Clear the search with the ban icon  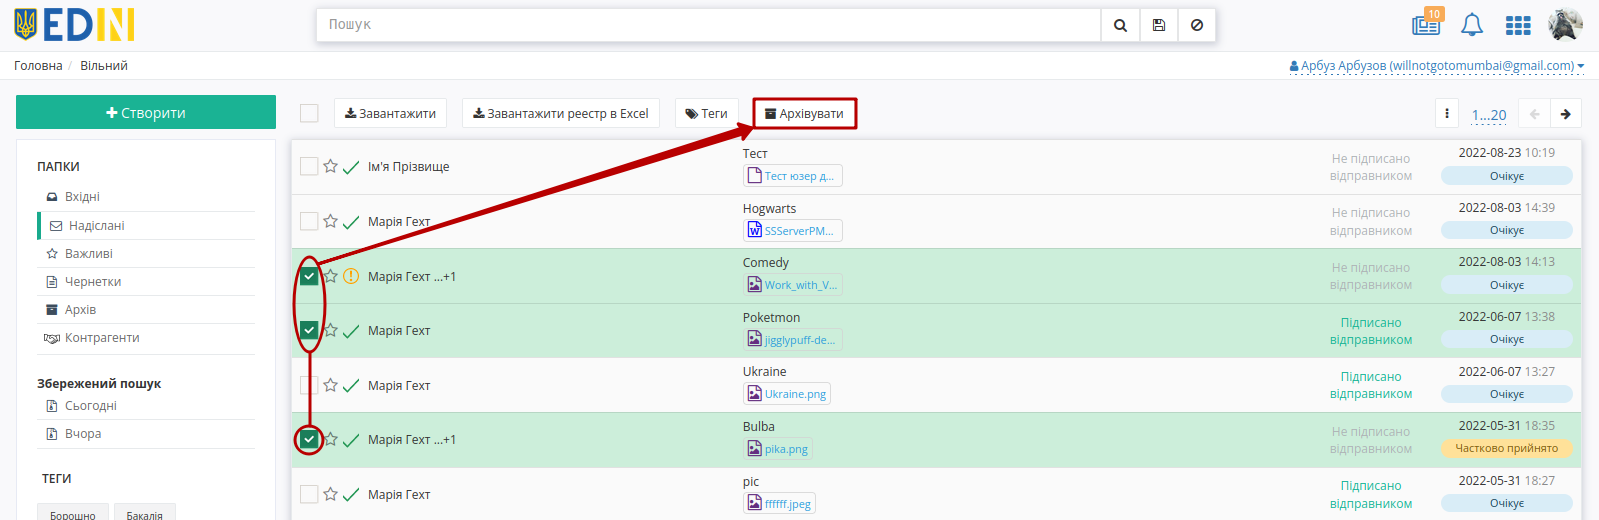(1196, 25)
